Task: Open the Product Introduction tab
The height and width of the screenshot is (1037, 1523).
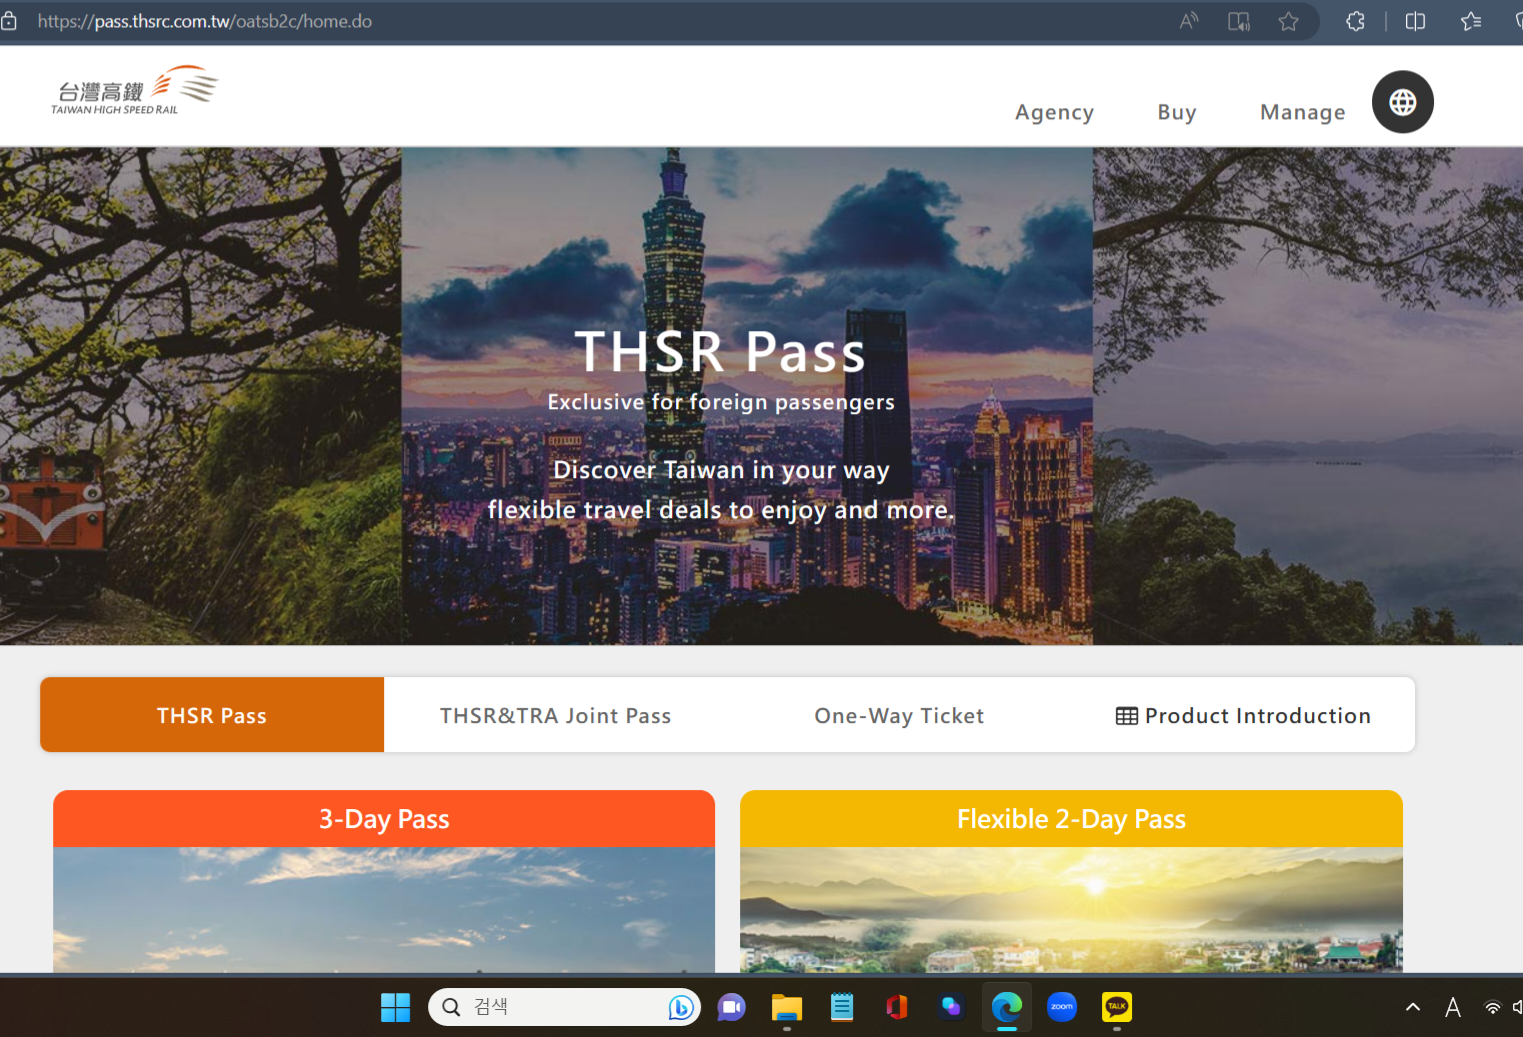Action: [1243, 715]
